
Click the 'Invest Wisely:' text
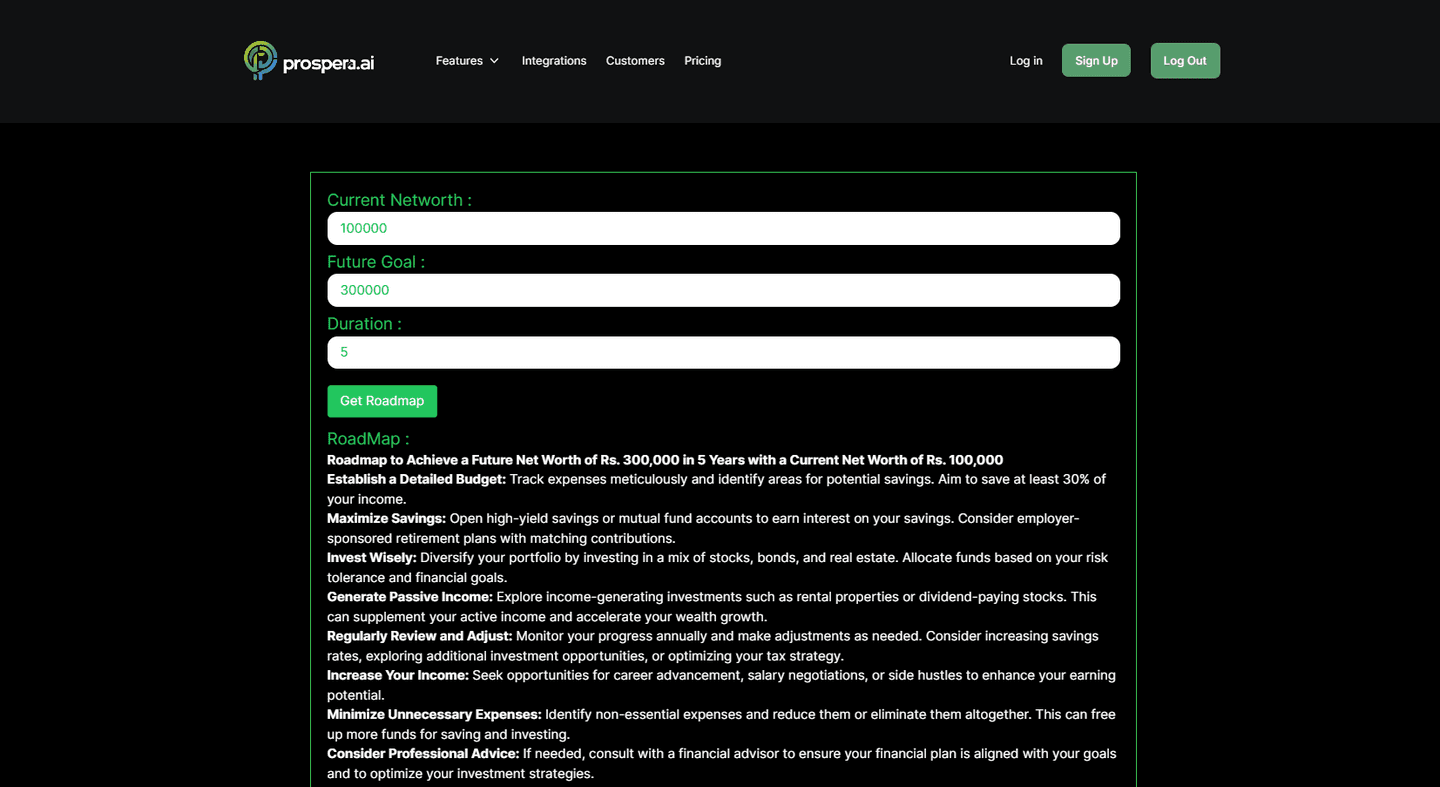coord(372,557)
